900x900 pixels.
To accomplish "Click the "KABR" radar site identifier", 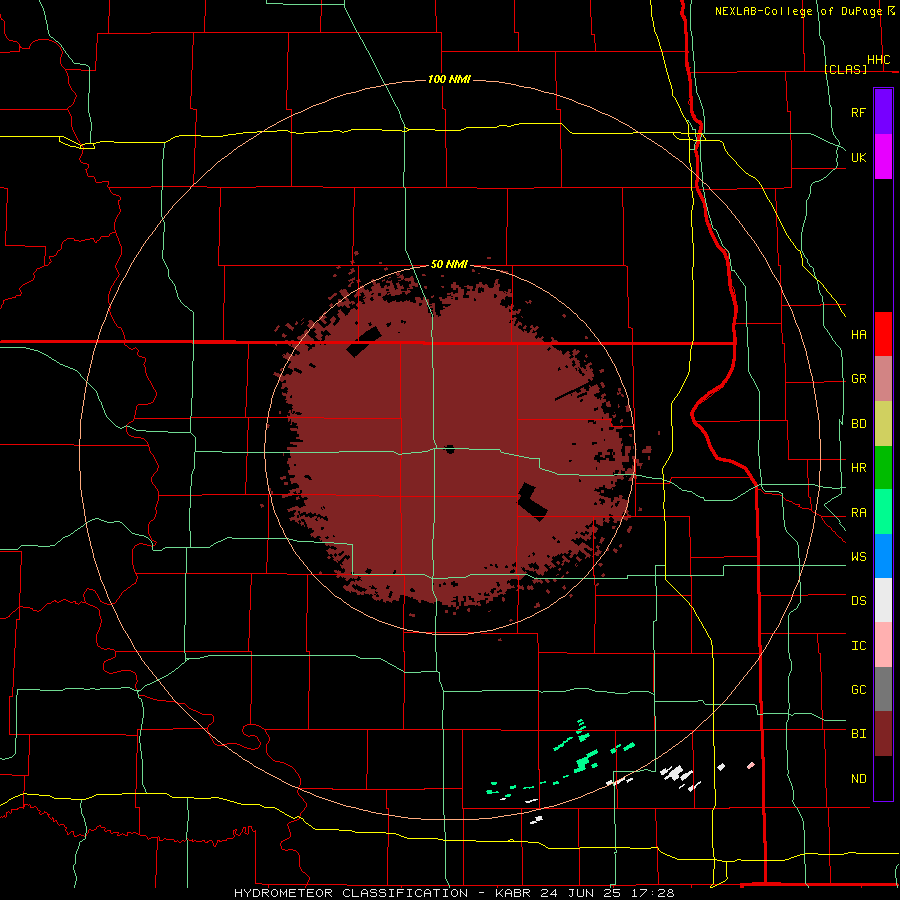I will (x=513, y=893).
